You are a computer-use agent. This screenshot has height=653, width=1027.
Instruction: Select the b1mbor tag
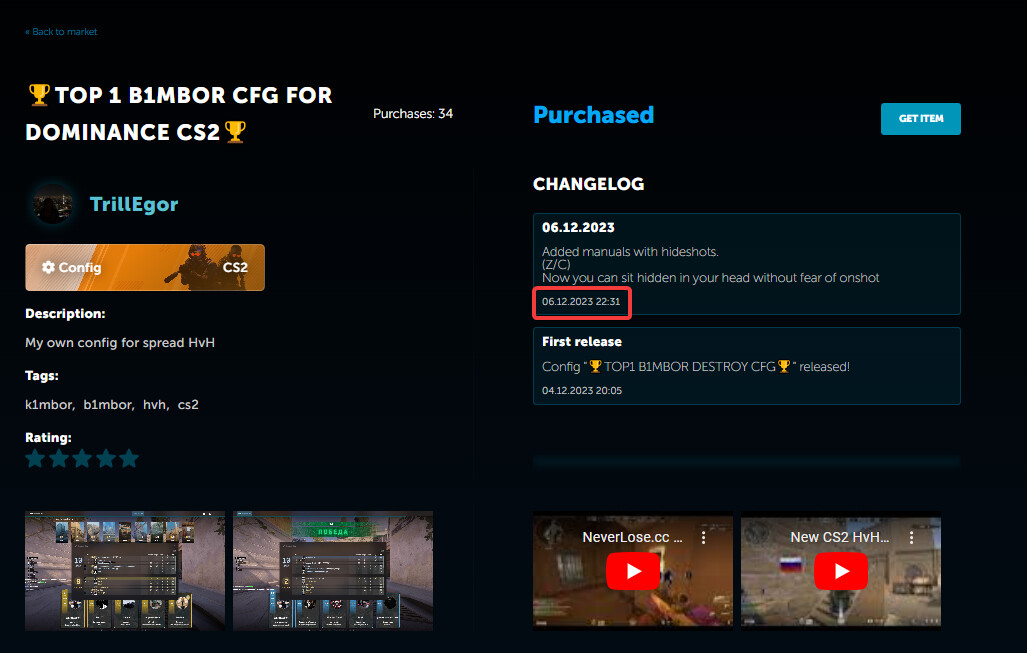108,405
